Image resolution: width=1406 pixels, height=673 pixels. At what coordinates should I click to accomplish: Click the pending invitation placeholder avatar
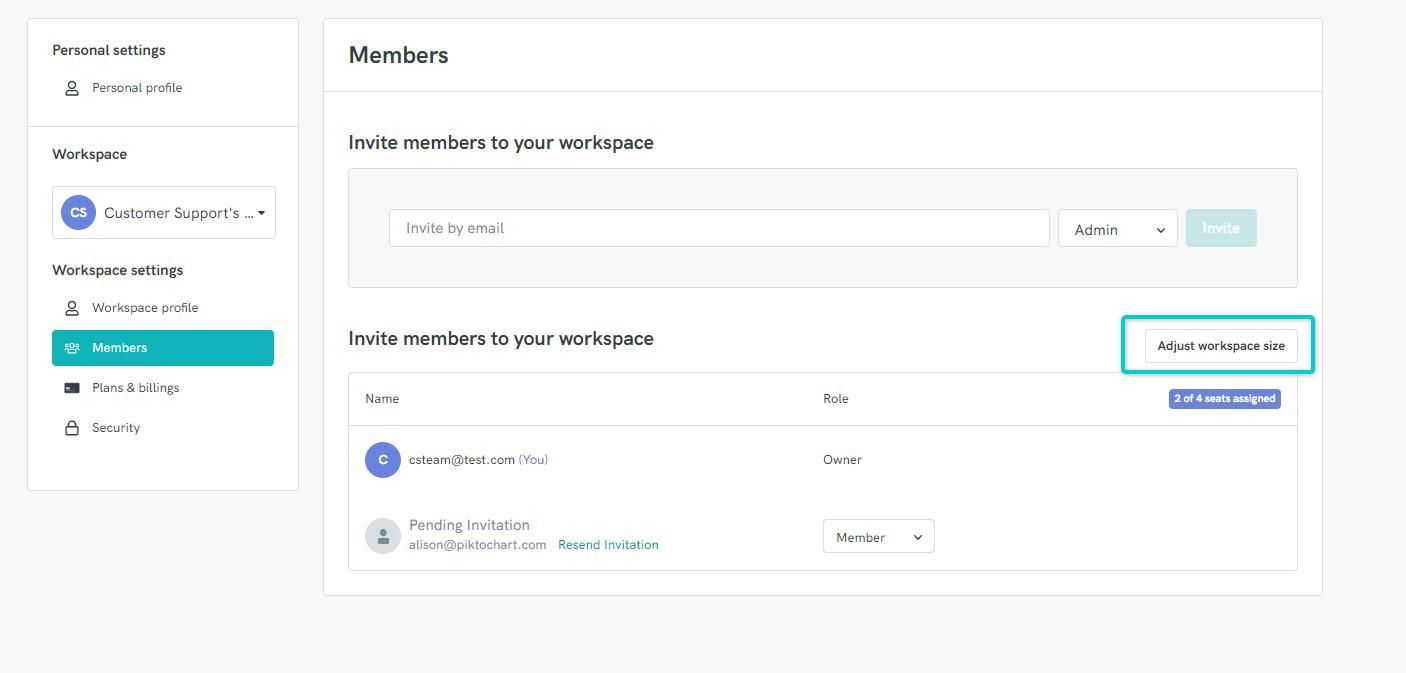point(383,536)
